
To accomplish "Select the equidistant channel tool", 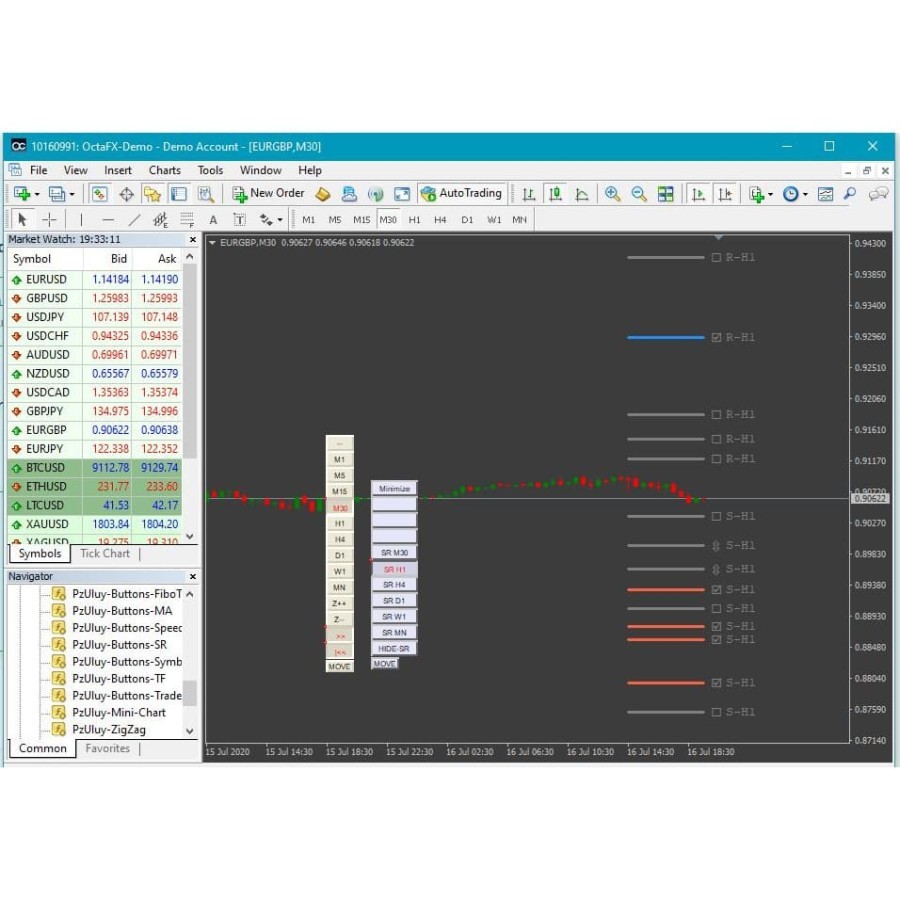I will point(161,219).
